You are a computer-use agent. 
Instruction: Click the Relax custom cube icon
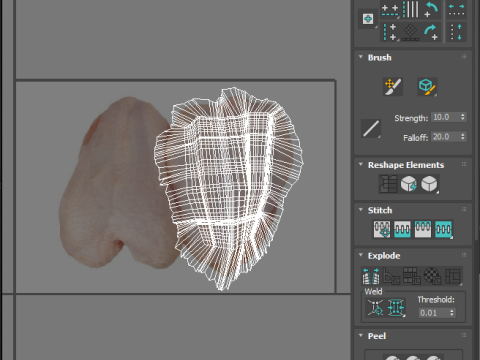429,184
